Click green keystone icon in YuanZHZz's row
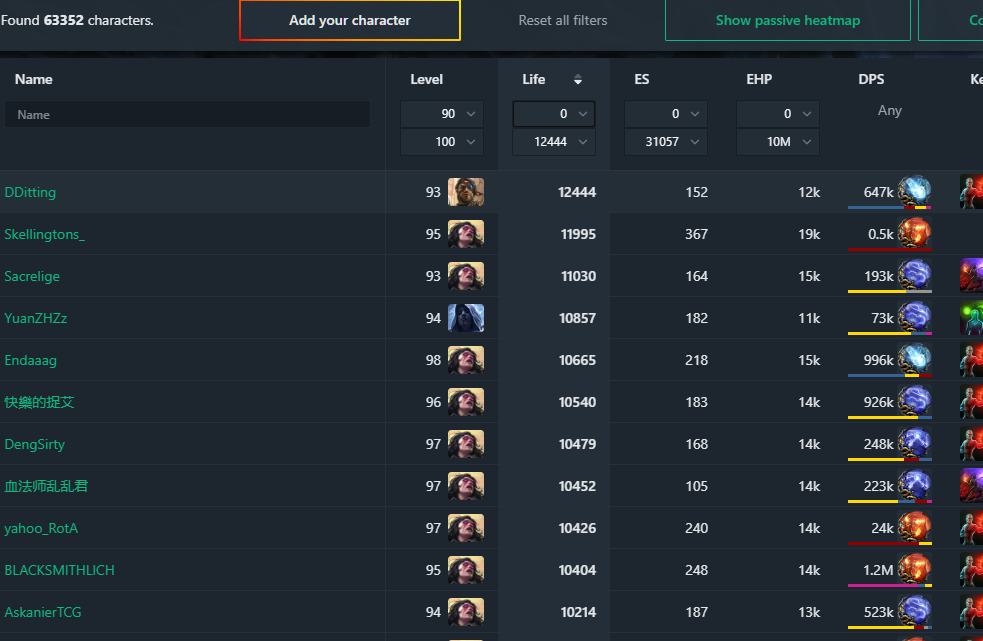Image resolution: width=983 pixels, height=641 pixels. coord(972,318)
